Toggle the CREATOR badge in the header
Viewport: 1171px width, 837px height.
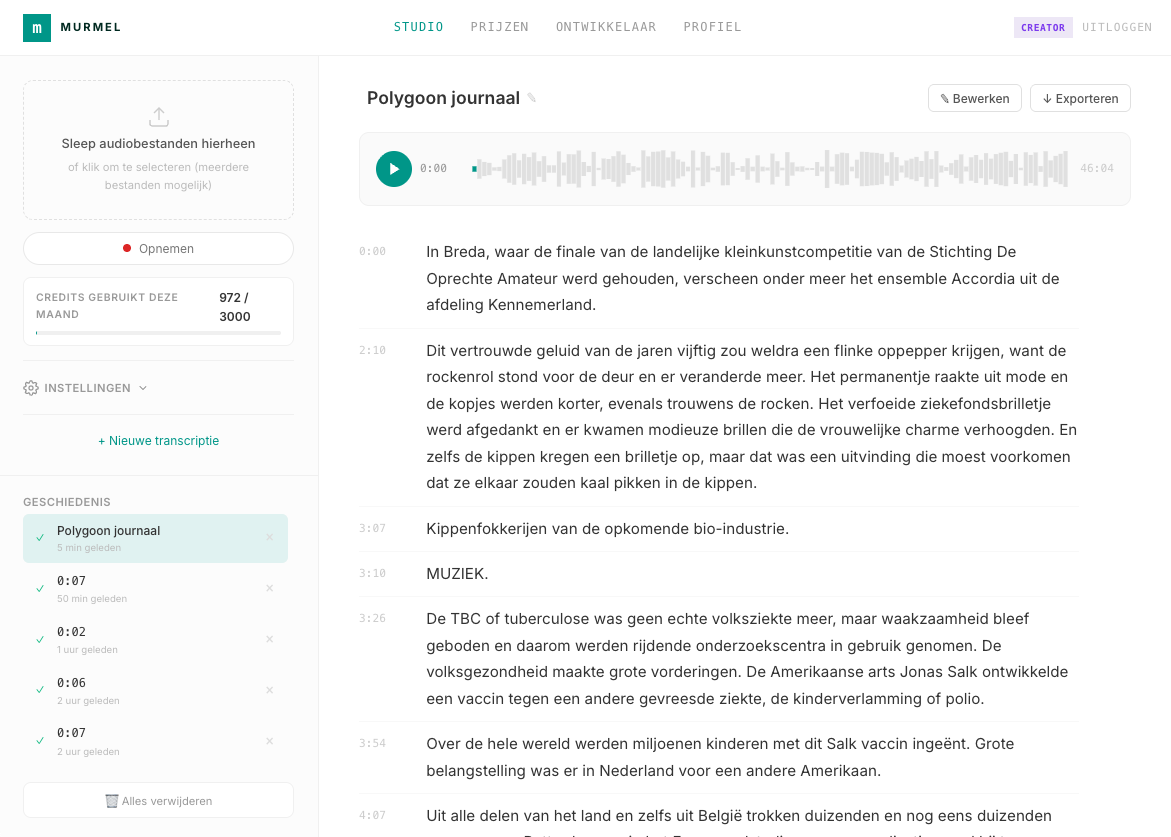coord(1043,27)
